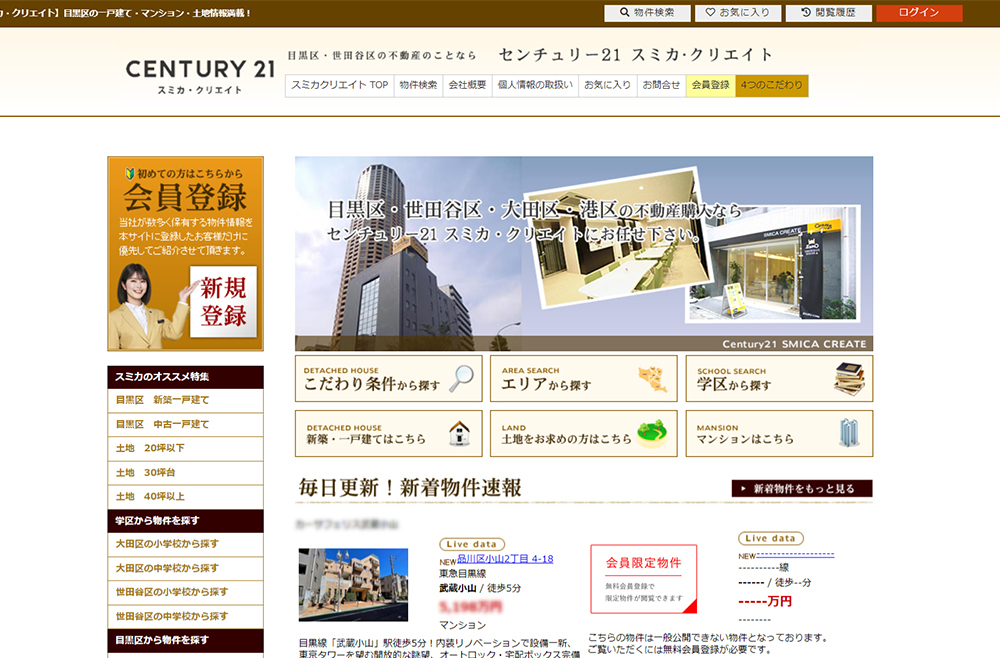
Task: Open 土地 30坪台 sidebar link
Action: click(x=186, y=473)
